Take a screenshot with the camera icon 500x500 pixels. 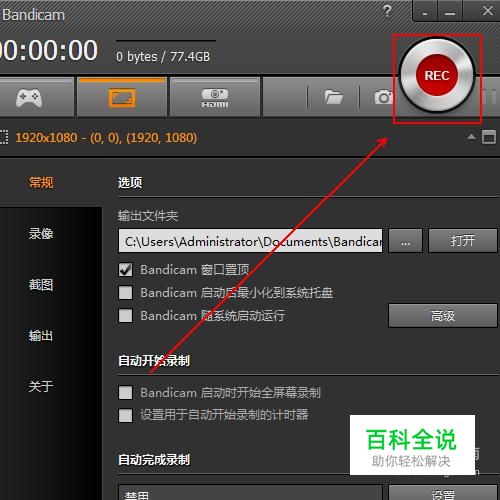tap(383, 97)
